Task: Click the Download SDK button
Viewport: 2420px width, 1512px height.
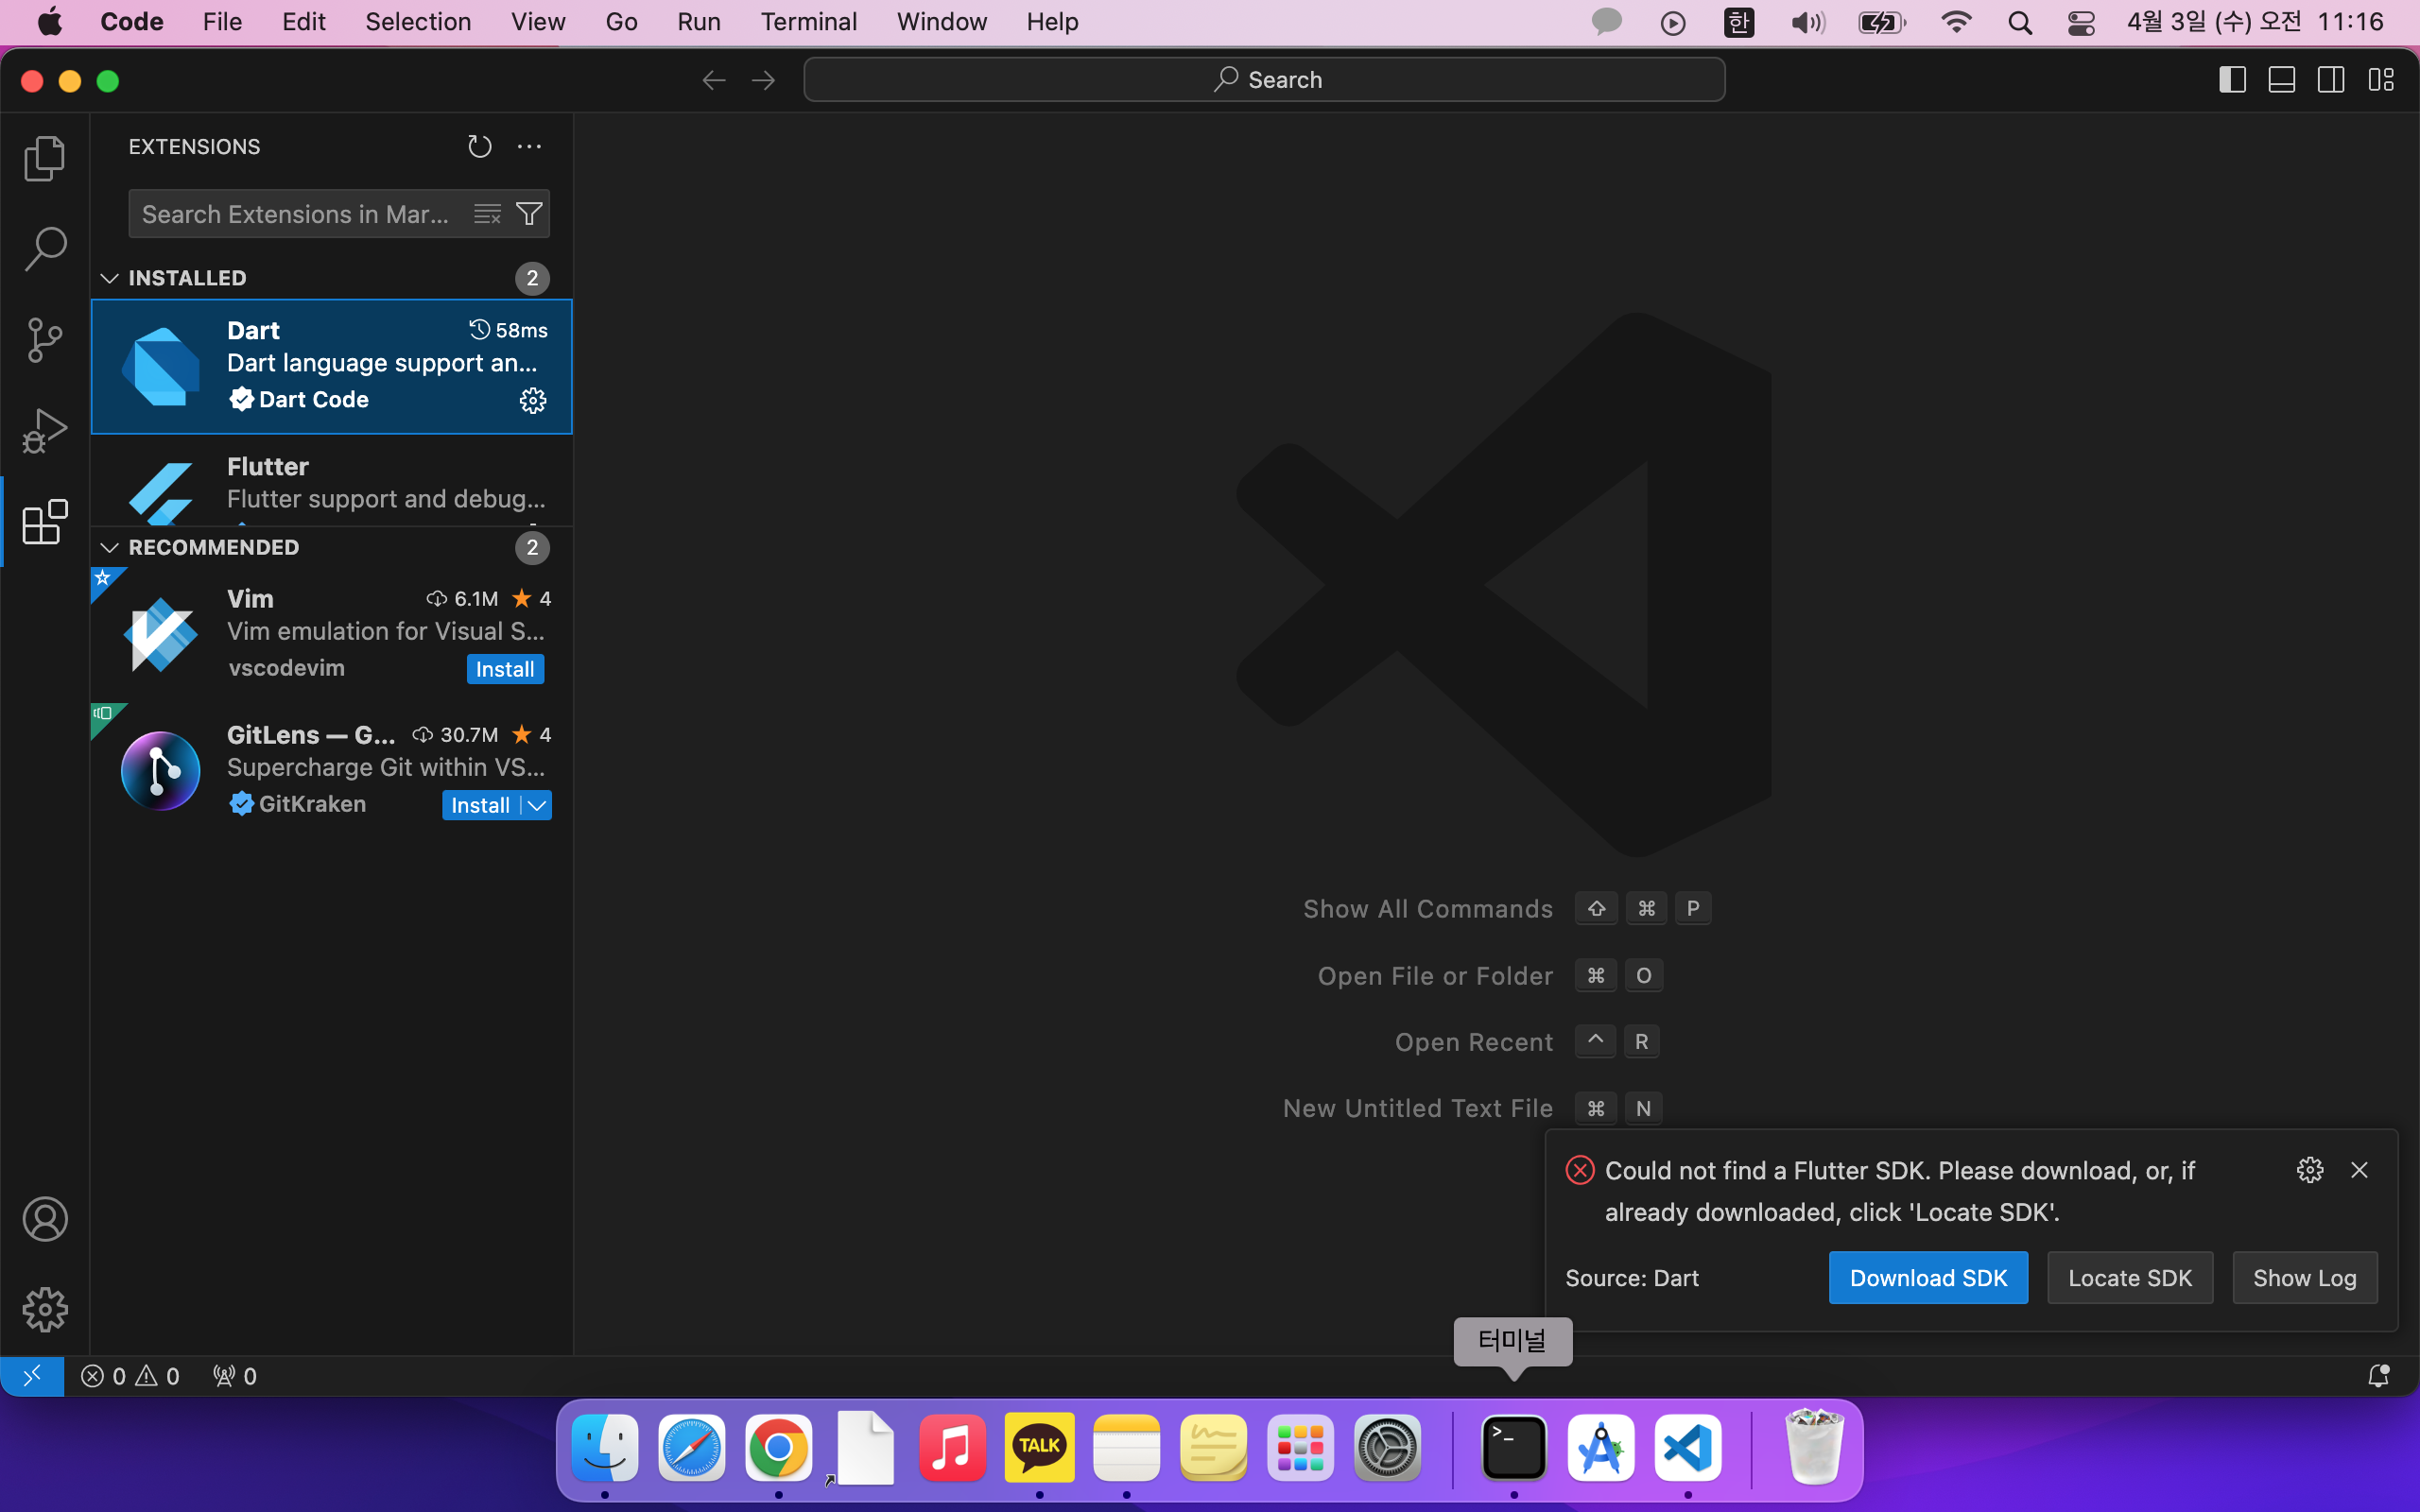Action: click(1928, 1278)
